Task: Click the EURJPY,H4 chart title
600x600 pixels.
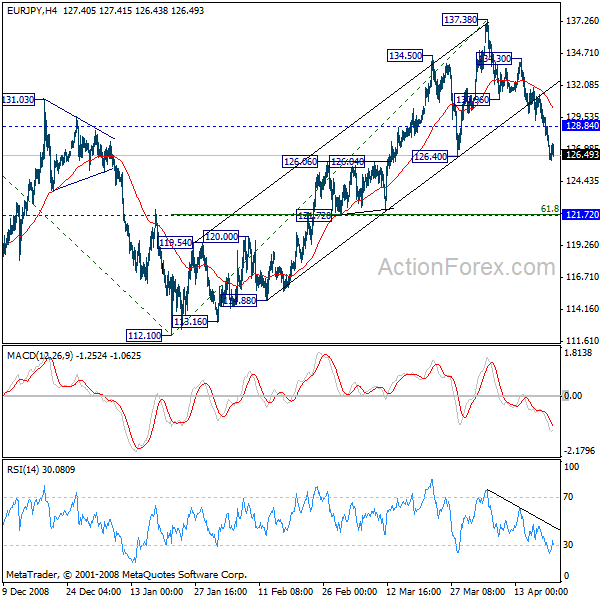Action: pos(30,9)
